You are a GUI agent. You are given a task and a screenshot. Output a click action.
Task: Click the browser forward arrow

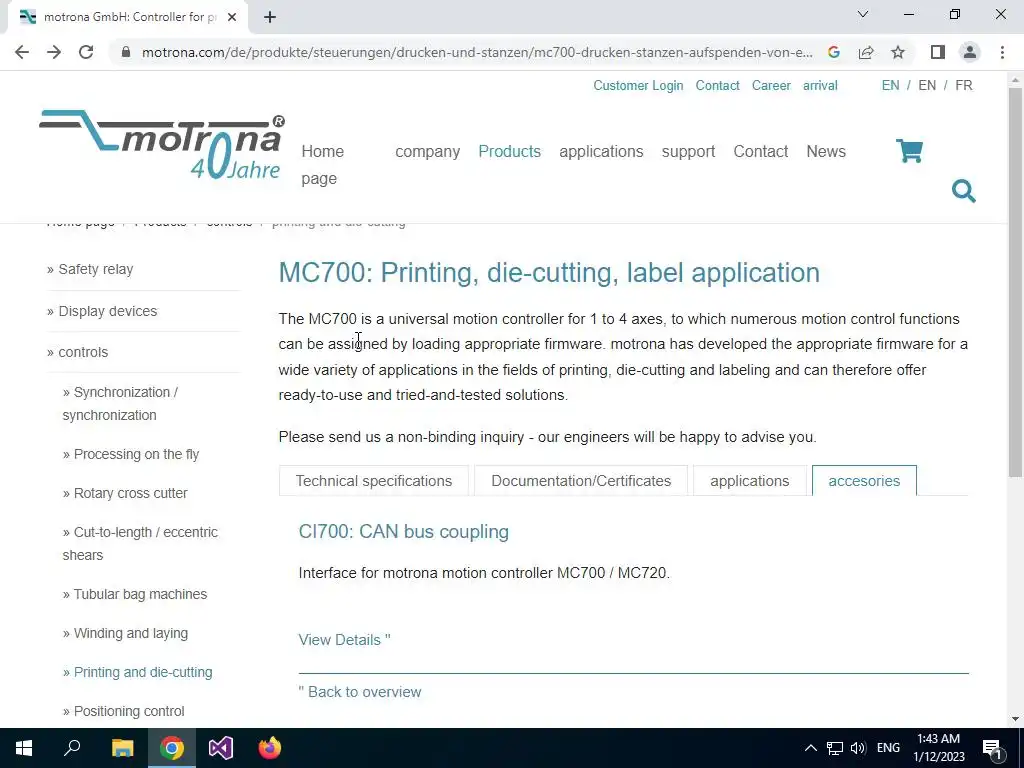[54, 52]
